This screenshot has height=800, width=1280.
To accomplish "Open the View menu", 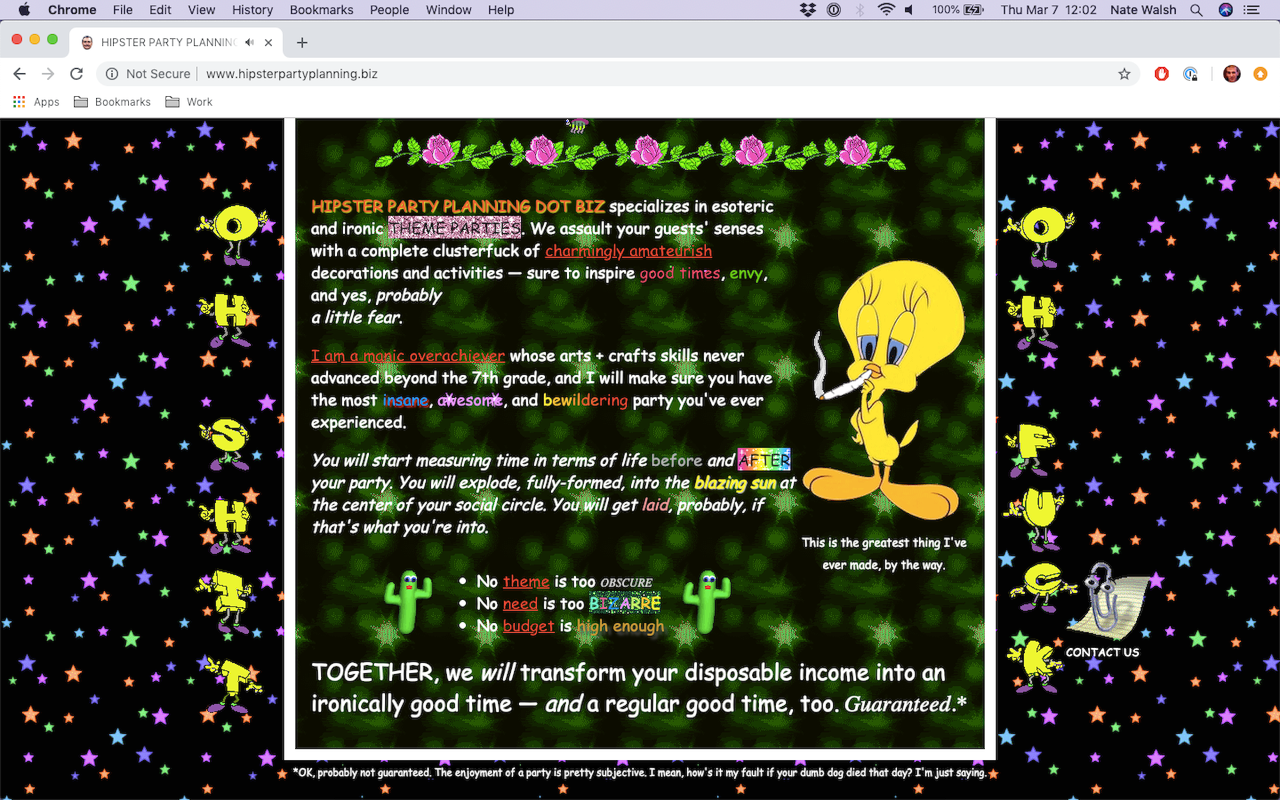I will coord(201,10).
